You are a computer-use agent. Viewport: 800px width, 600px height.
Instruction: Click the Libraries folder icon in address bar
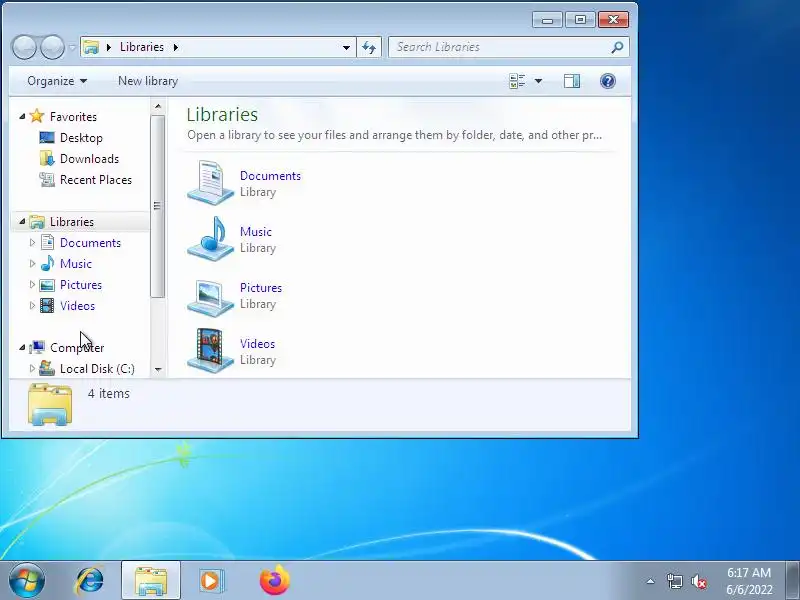pos(91,47)
